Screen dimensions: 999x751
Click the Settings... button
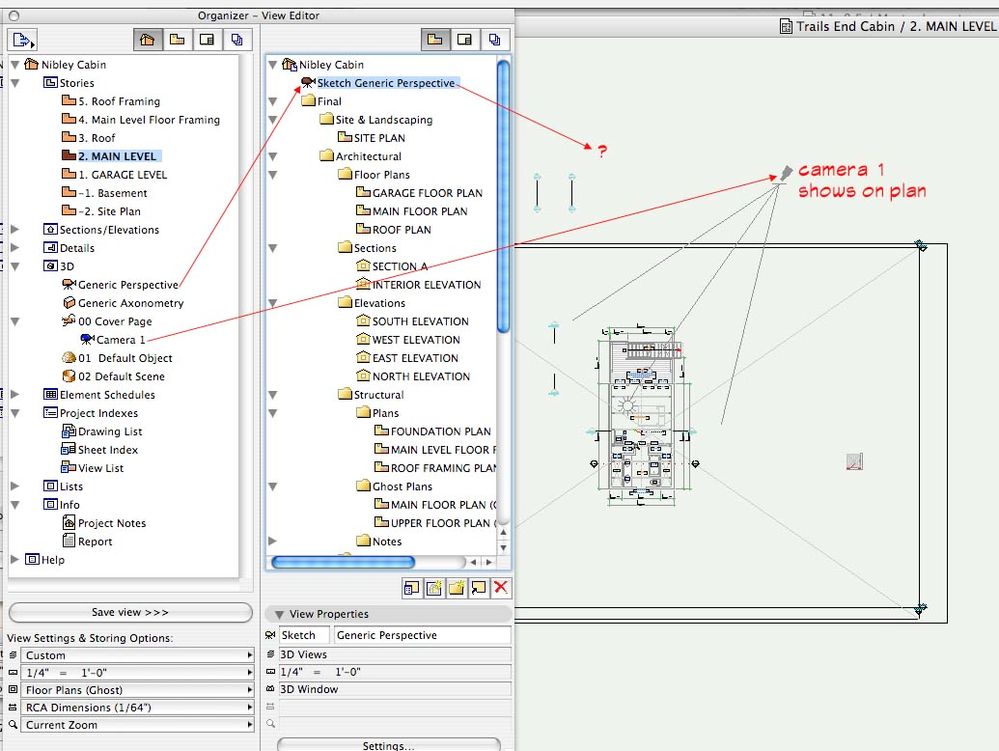pos(388,745)
